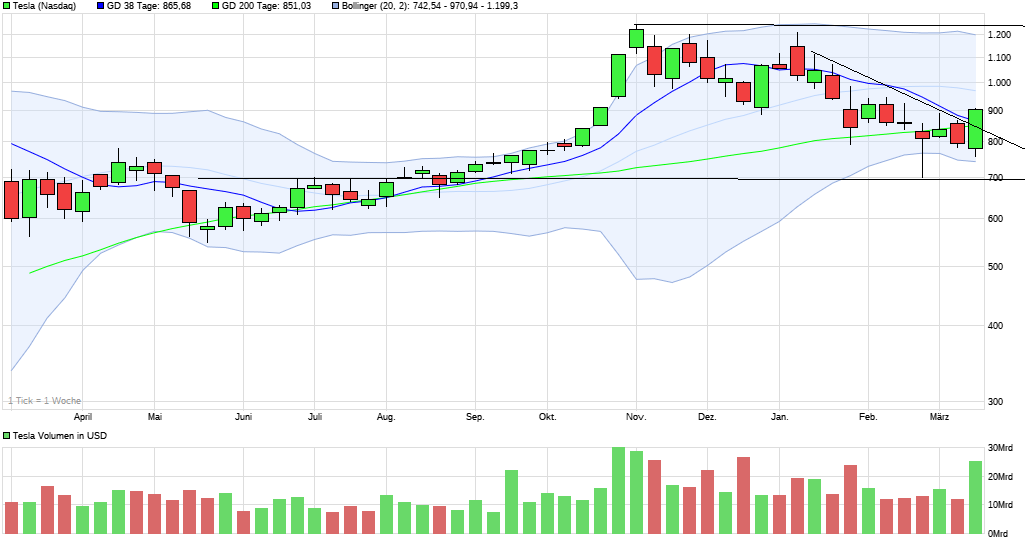Click the last green candle in March
Viewport: 1025px width, 544px height.
pos(975,129)
